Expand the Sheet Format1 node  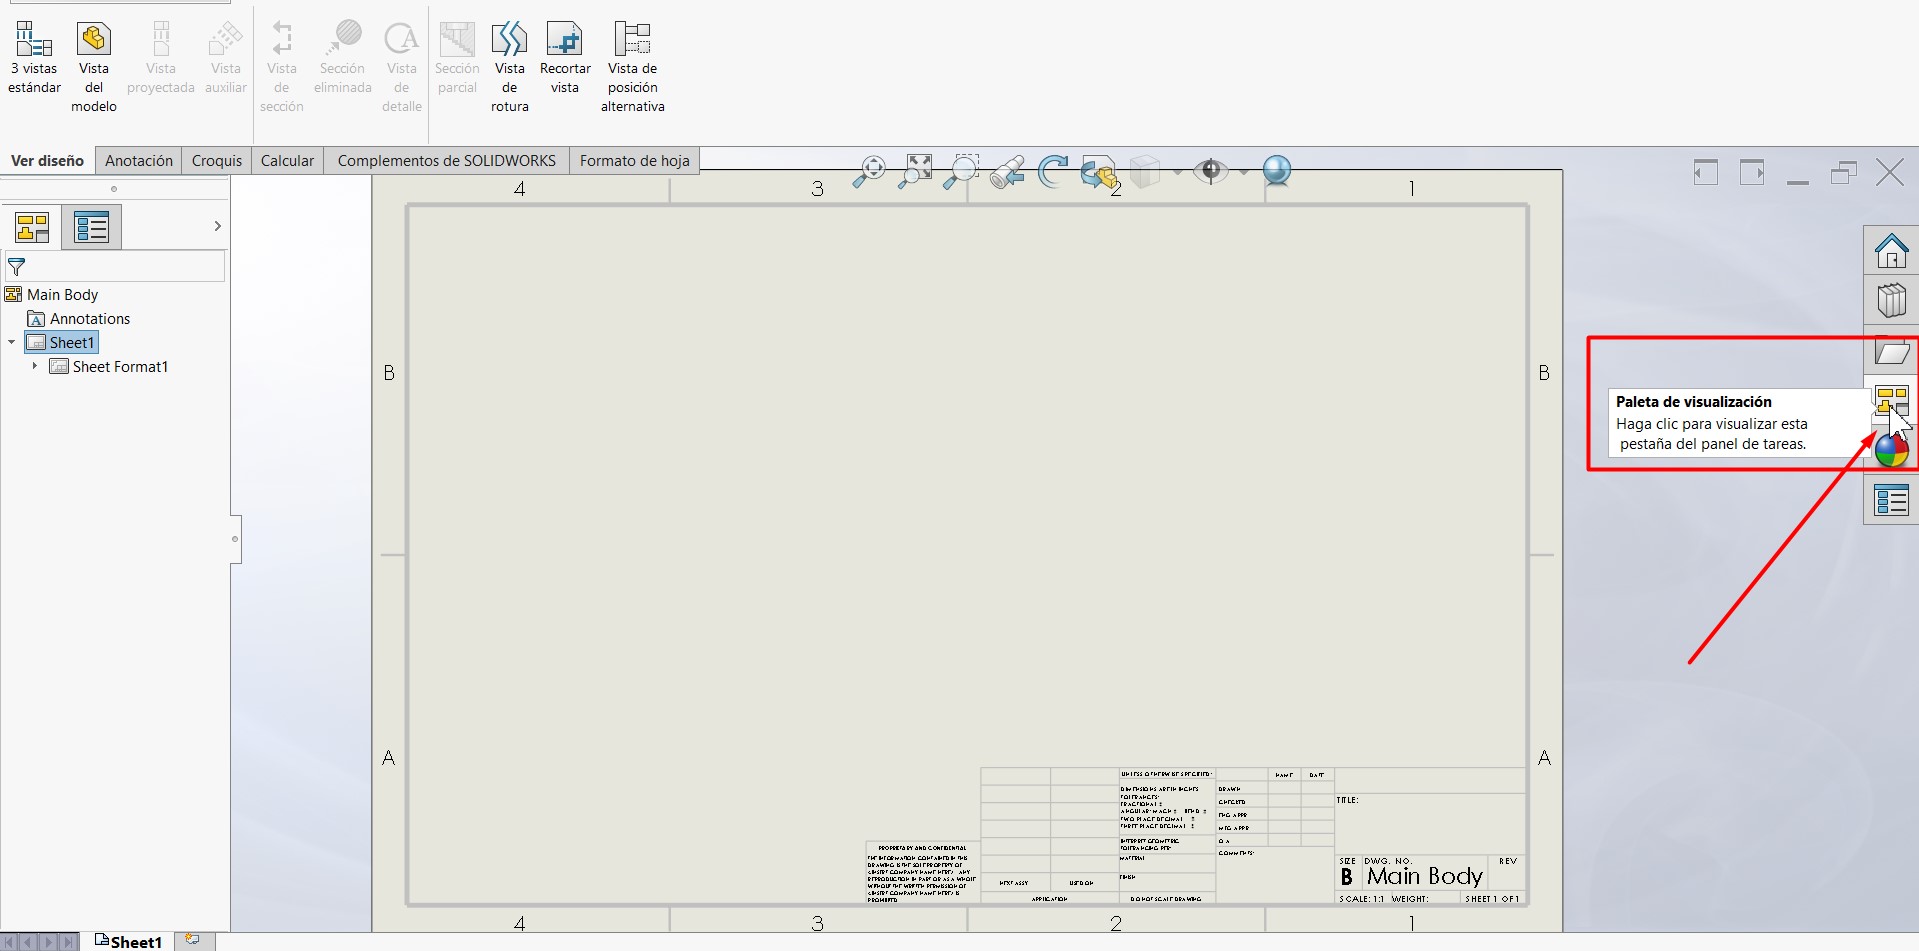(x=35, y=366)
